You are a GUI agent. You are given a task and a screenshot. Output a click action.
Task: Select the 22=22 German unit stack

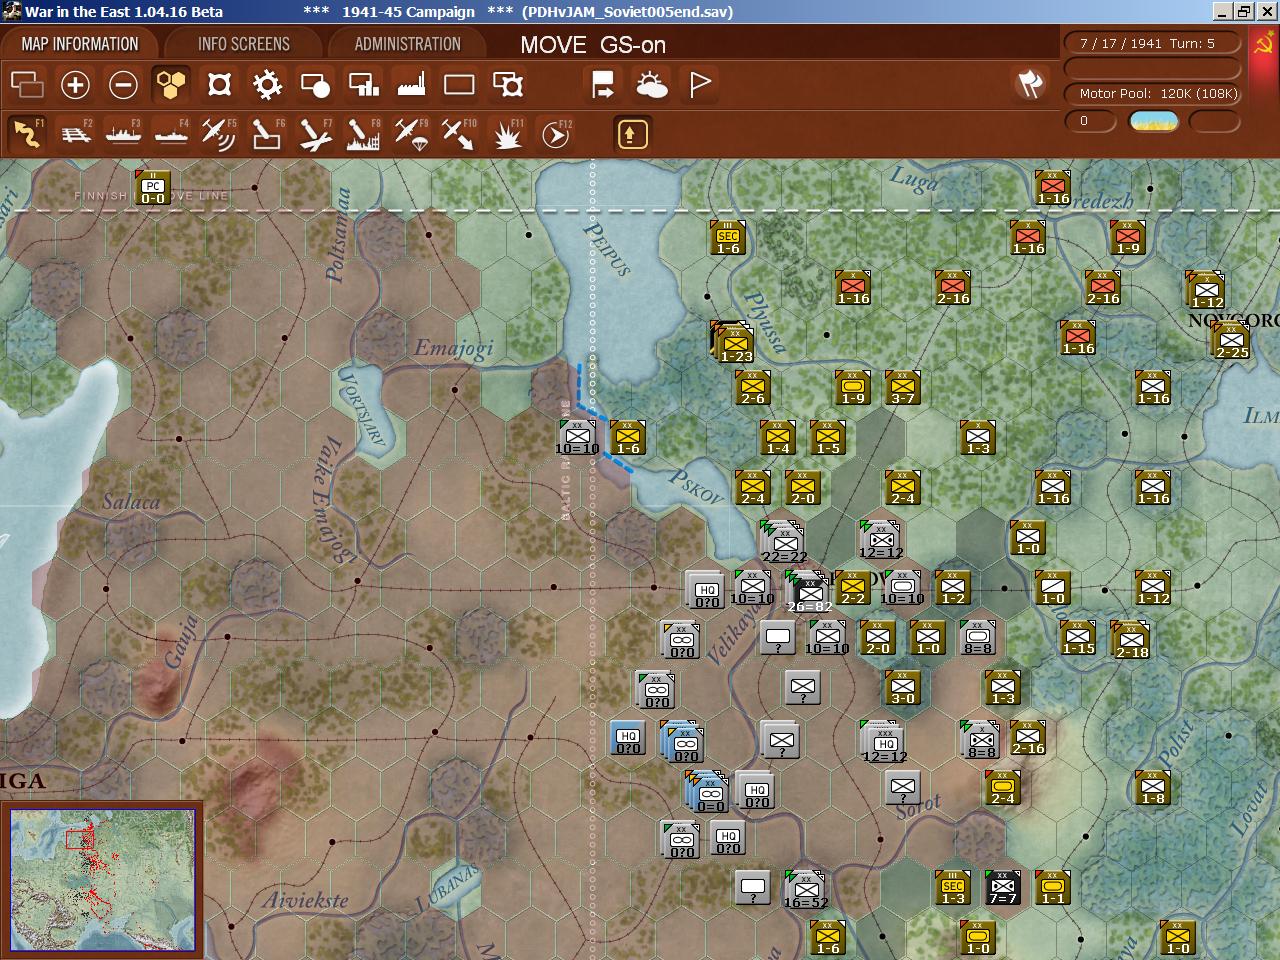(784, 542)
